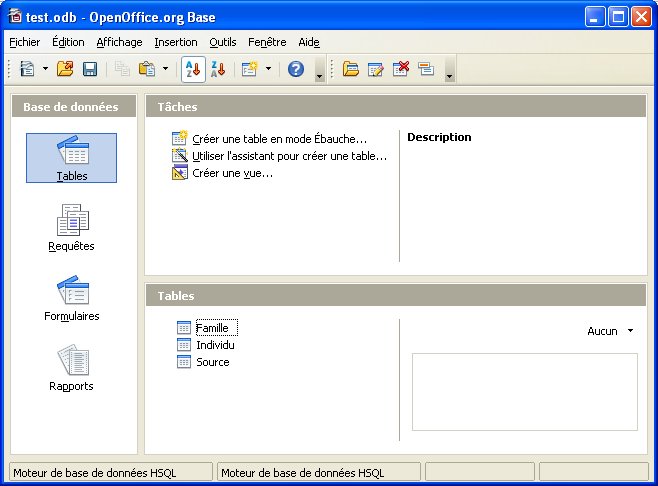Select Requêtes in the database sidebar
The height and width of the screenshot is (486, 658).
tap(71, 228)
